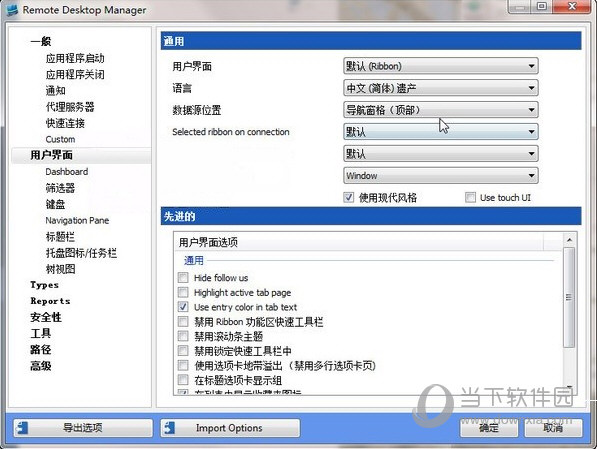Open the 键盘 settings page
The height and width of the screenshot is (449, 597).
[x=55, y=204]
